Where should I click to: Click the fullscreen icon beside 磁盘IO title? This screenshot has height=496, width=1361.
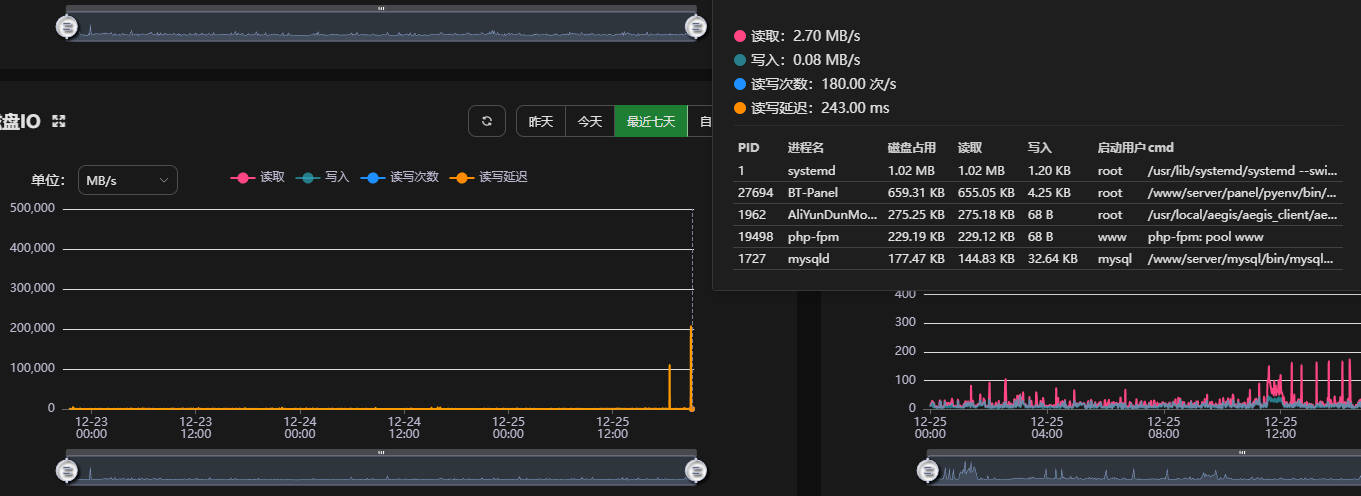59,121
